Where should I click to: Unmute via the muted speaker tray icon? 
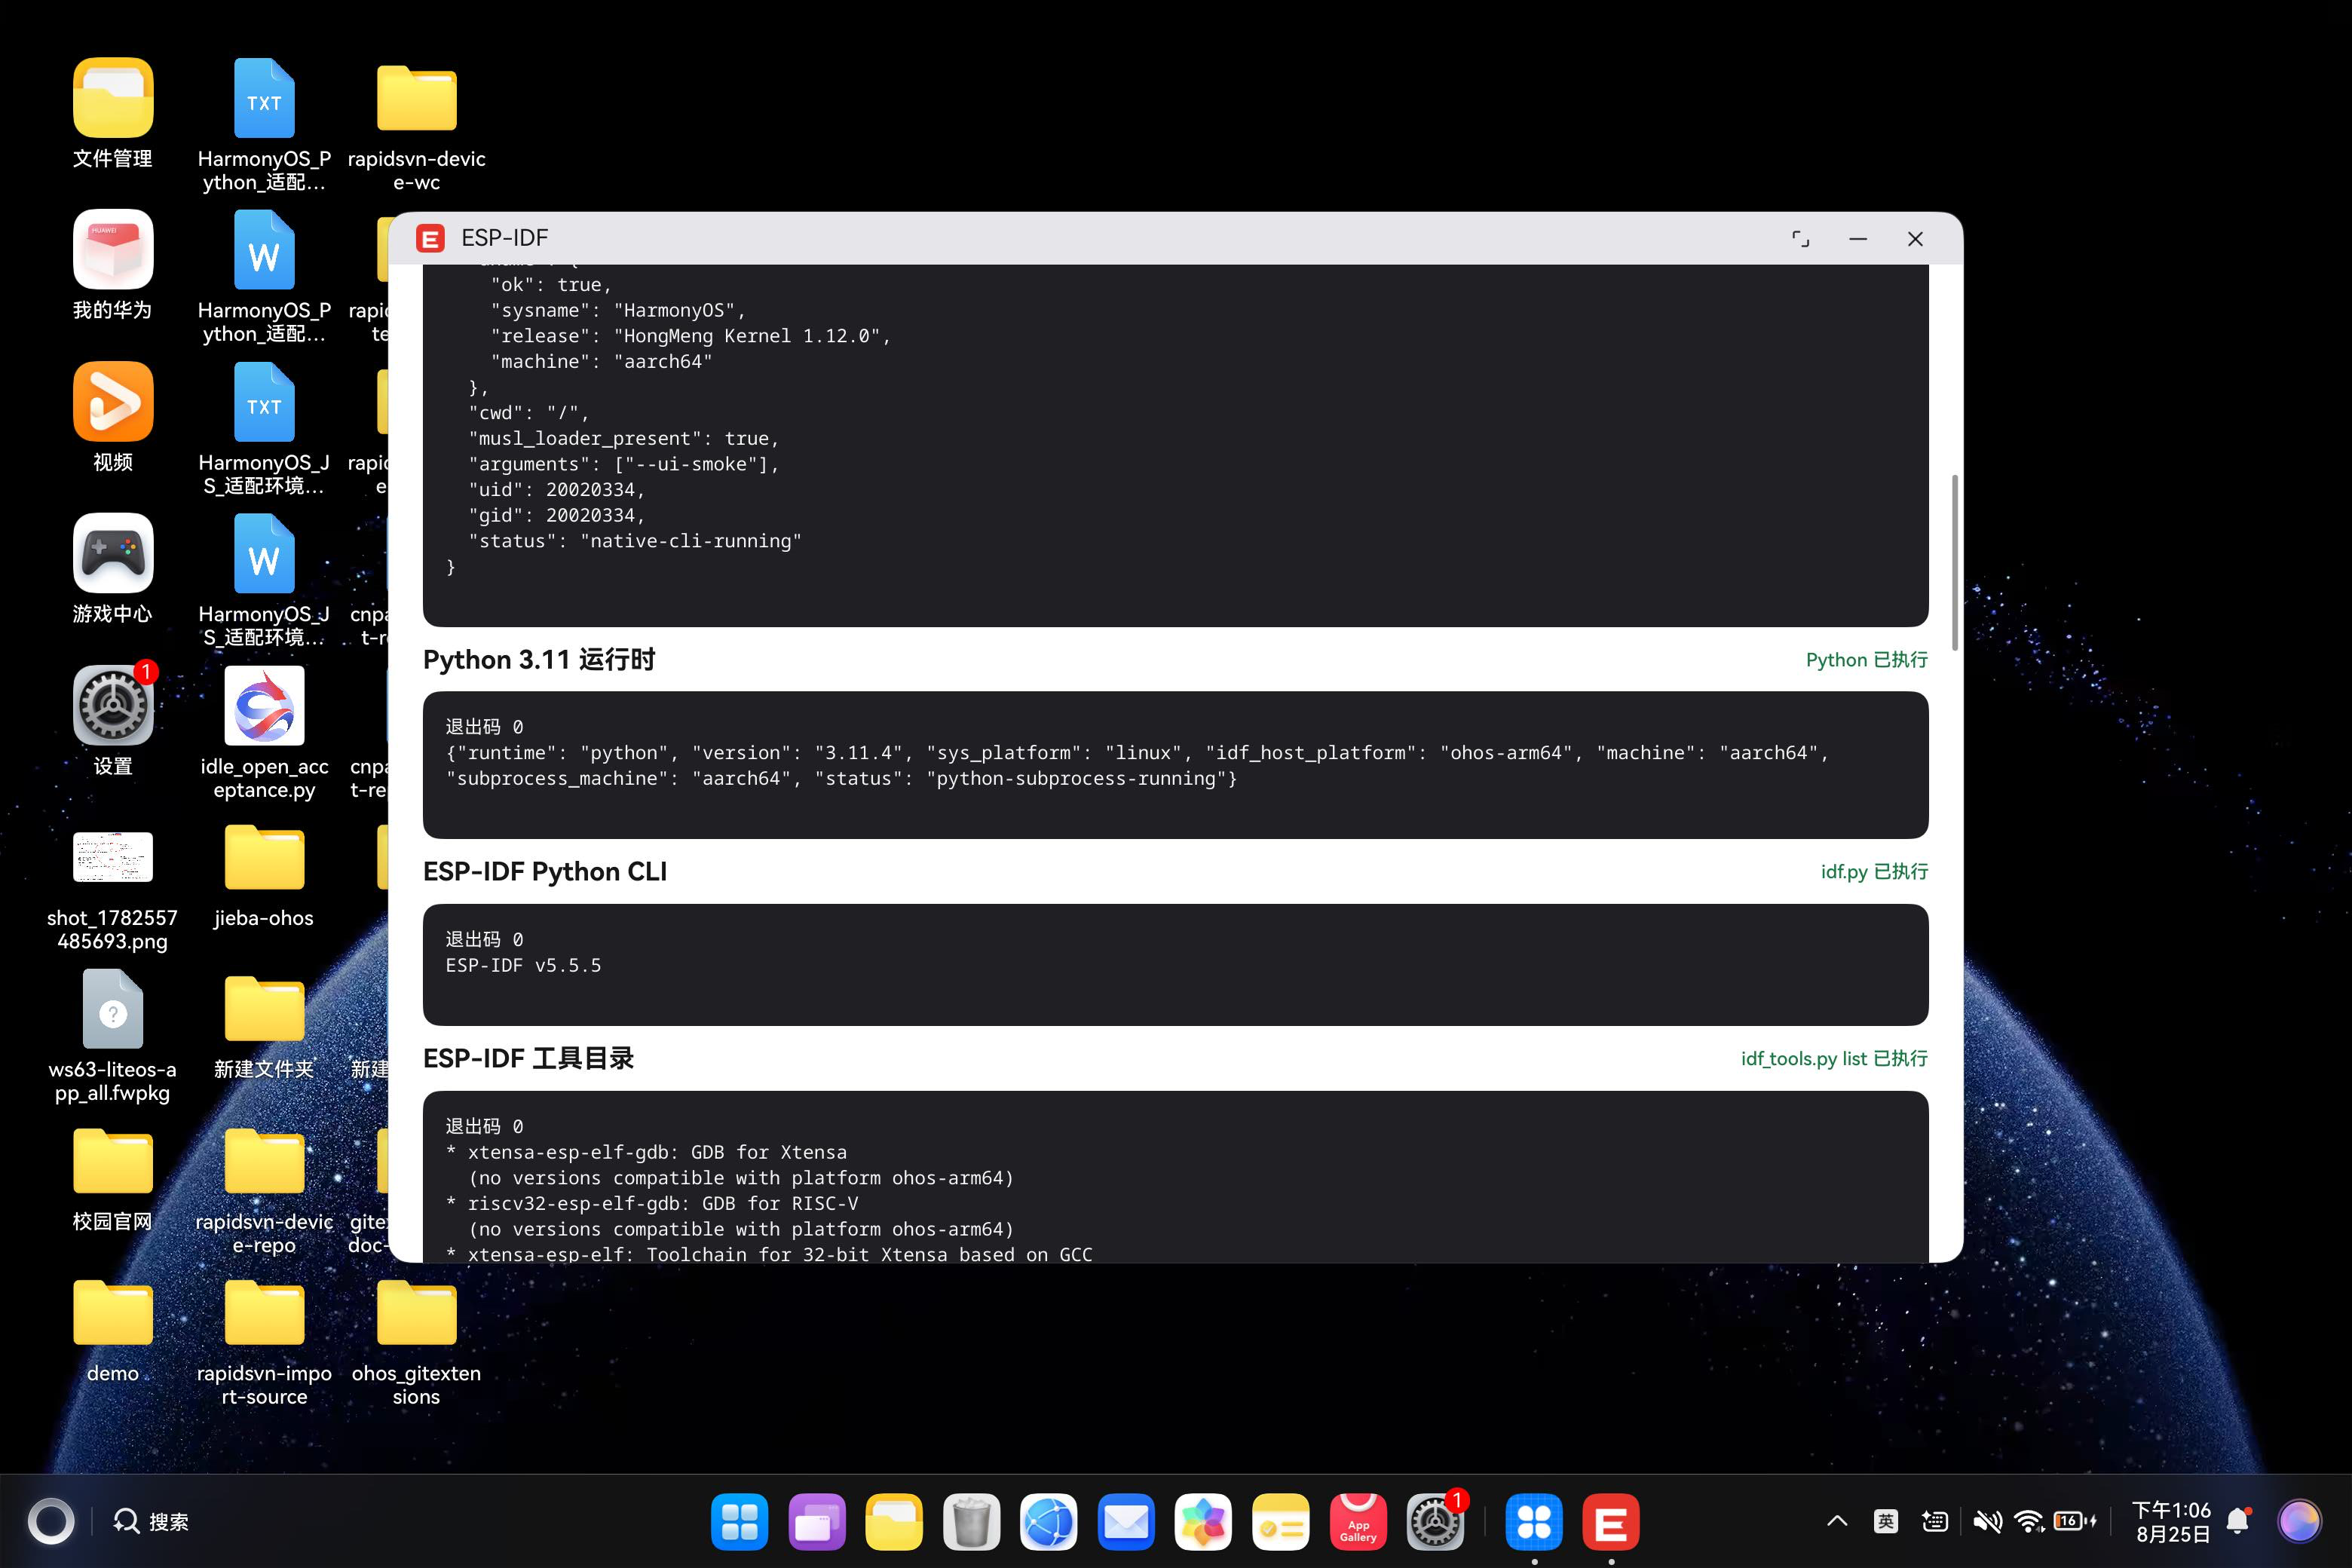coord(1987,1521)
